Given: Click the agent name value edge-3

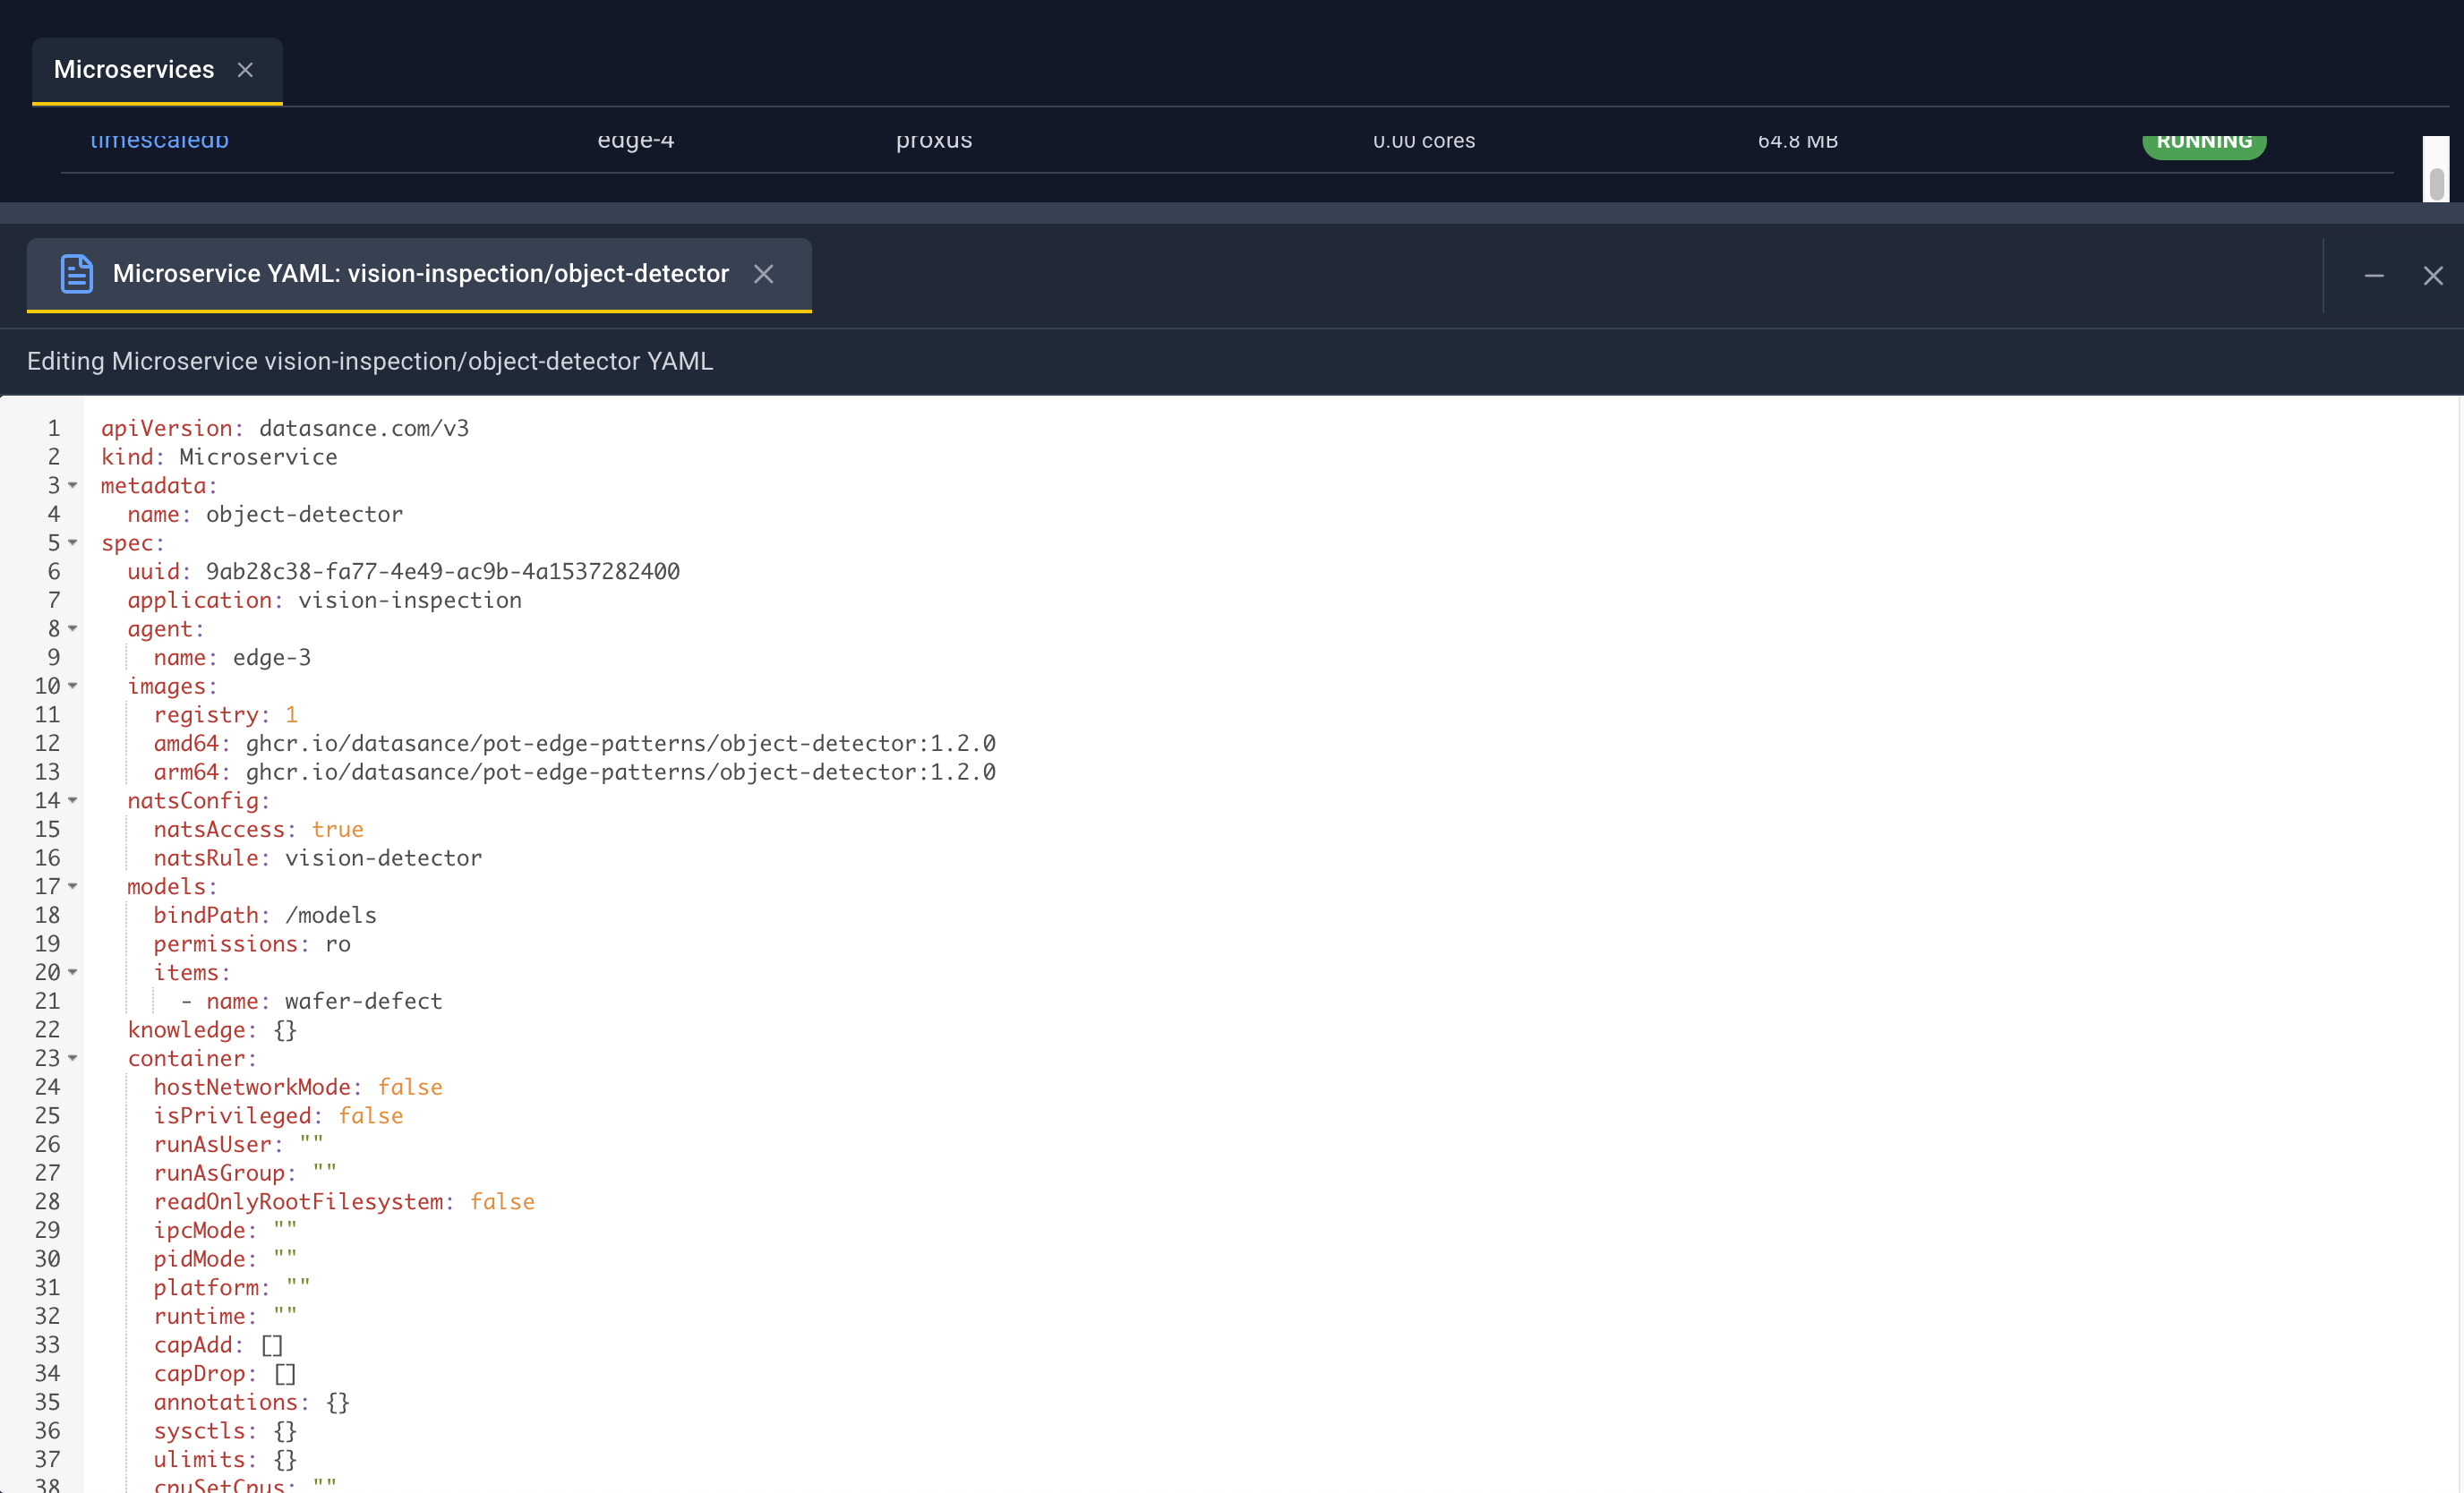Looking at the screenshot, I should pyautogui.click(x=272, y=657).
